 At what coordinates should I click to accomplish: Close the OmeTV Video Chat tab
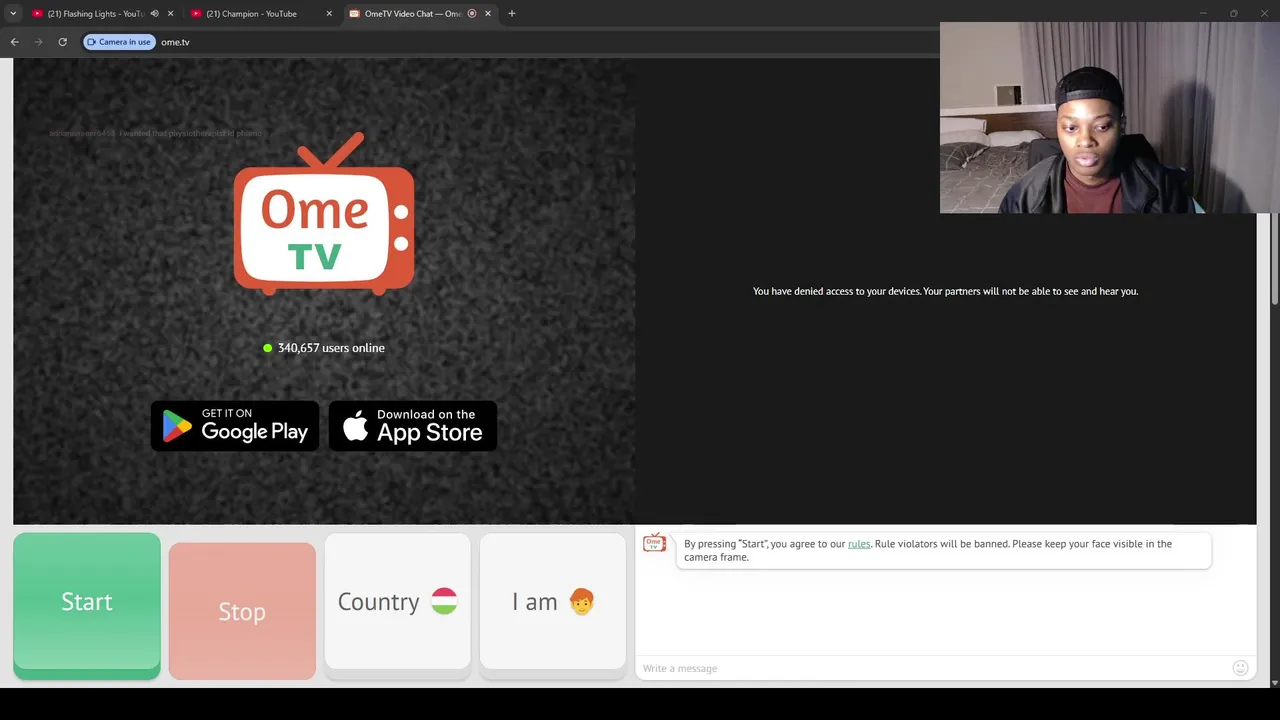point(487,13)
